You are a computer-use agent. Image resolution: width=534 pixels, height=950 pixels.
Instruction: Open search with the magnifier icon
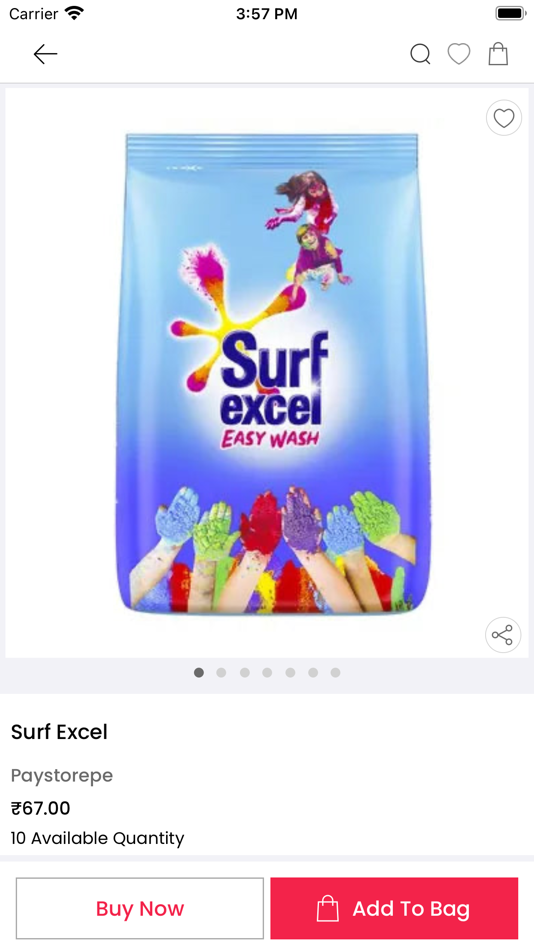tap(420, 55)
